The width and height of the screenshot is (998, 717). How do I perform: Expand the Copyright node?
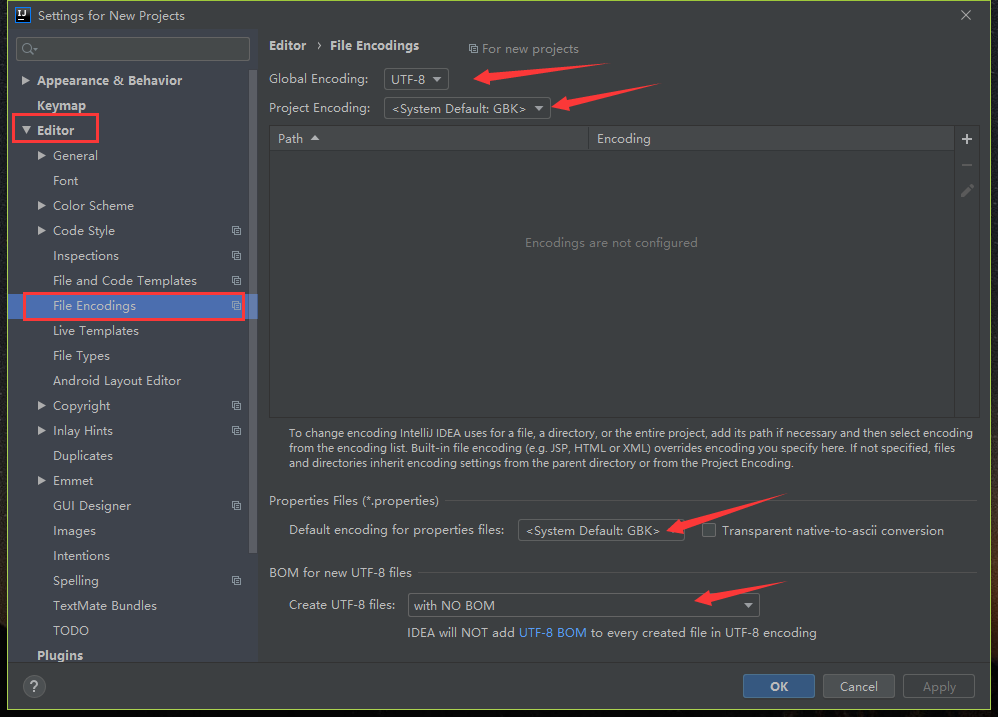[41, 405]
